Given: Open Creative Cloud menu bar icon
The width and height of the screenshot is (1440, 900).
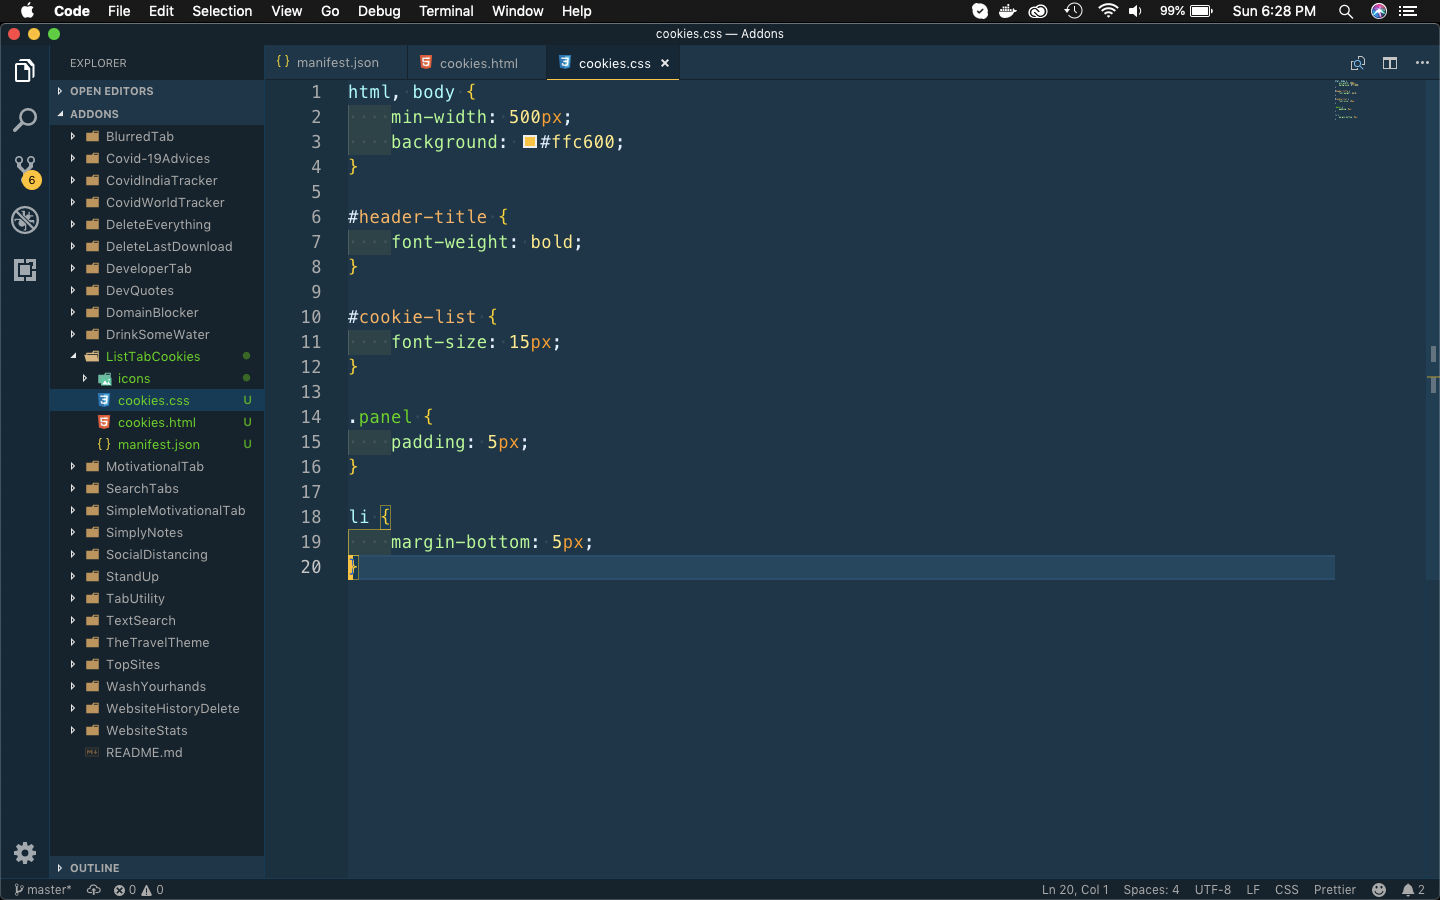Looking at the screenshot, I should pos(1038,11).
